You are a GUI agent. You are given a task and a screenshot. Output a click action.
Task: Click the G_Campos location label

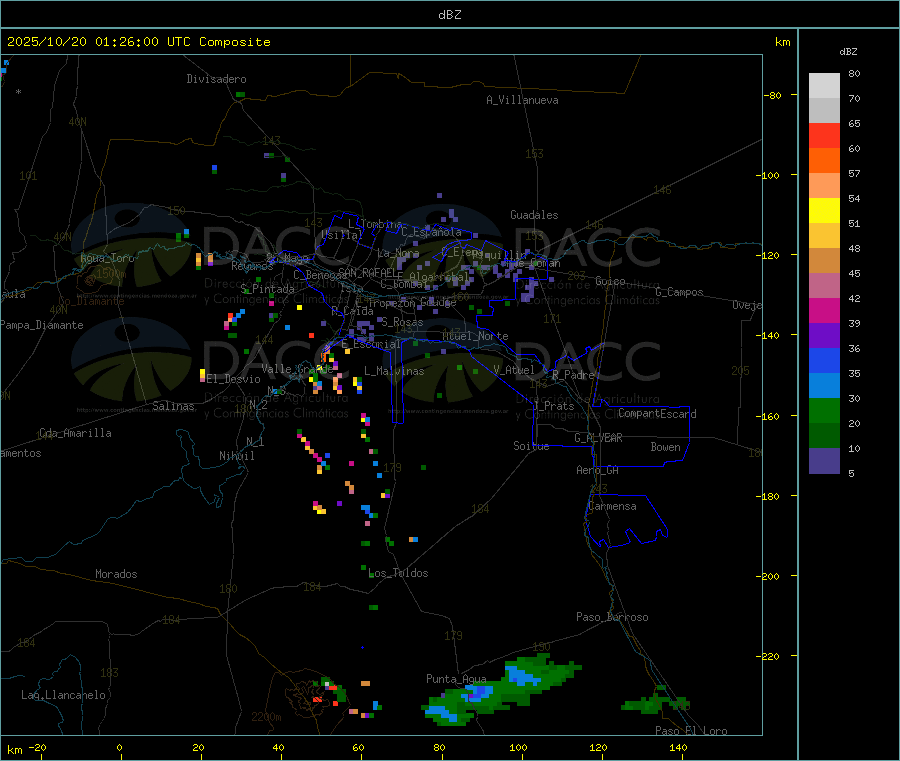(x=679, y=292)
